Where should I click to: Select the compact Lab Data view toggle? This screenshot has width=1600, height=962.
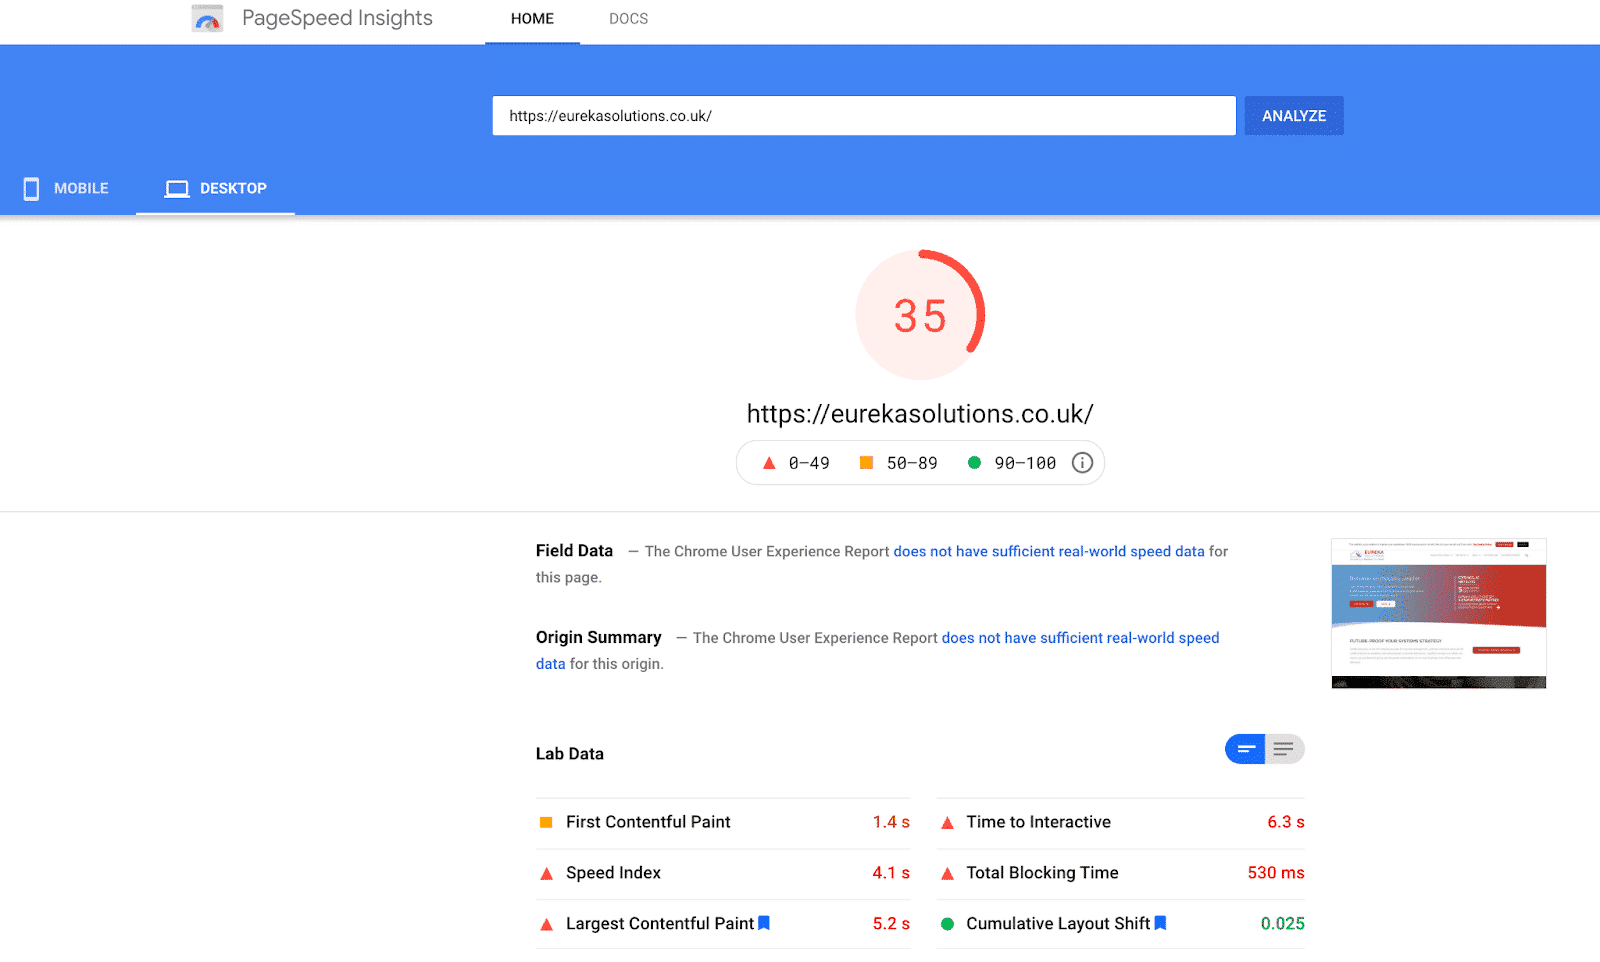[1245, 748]
